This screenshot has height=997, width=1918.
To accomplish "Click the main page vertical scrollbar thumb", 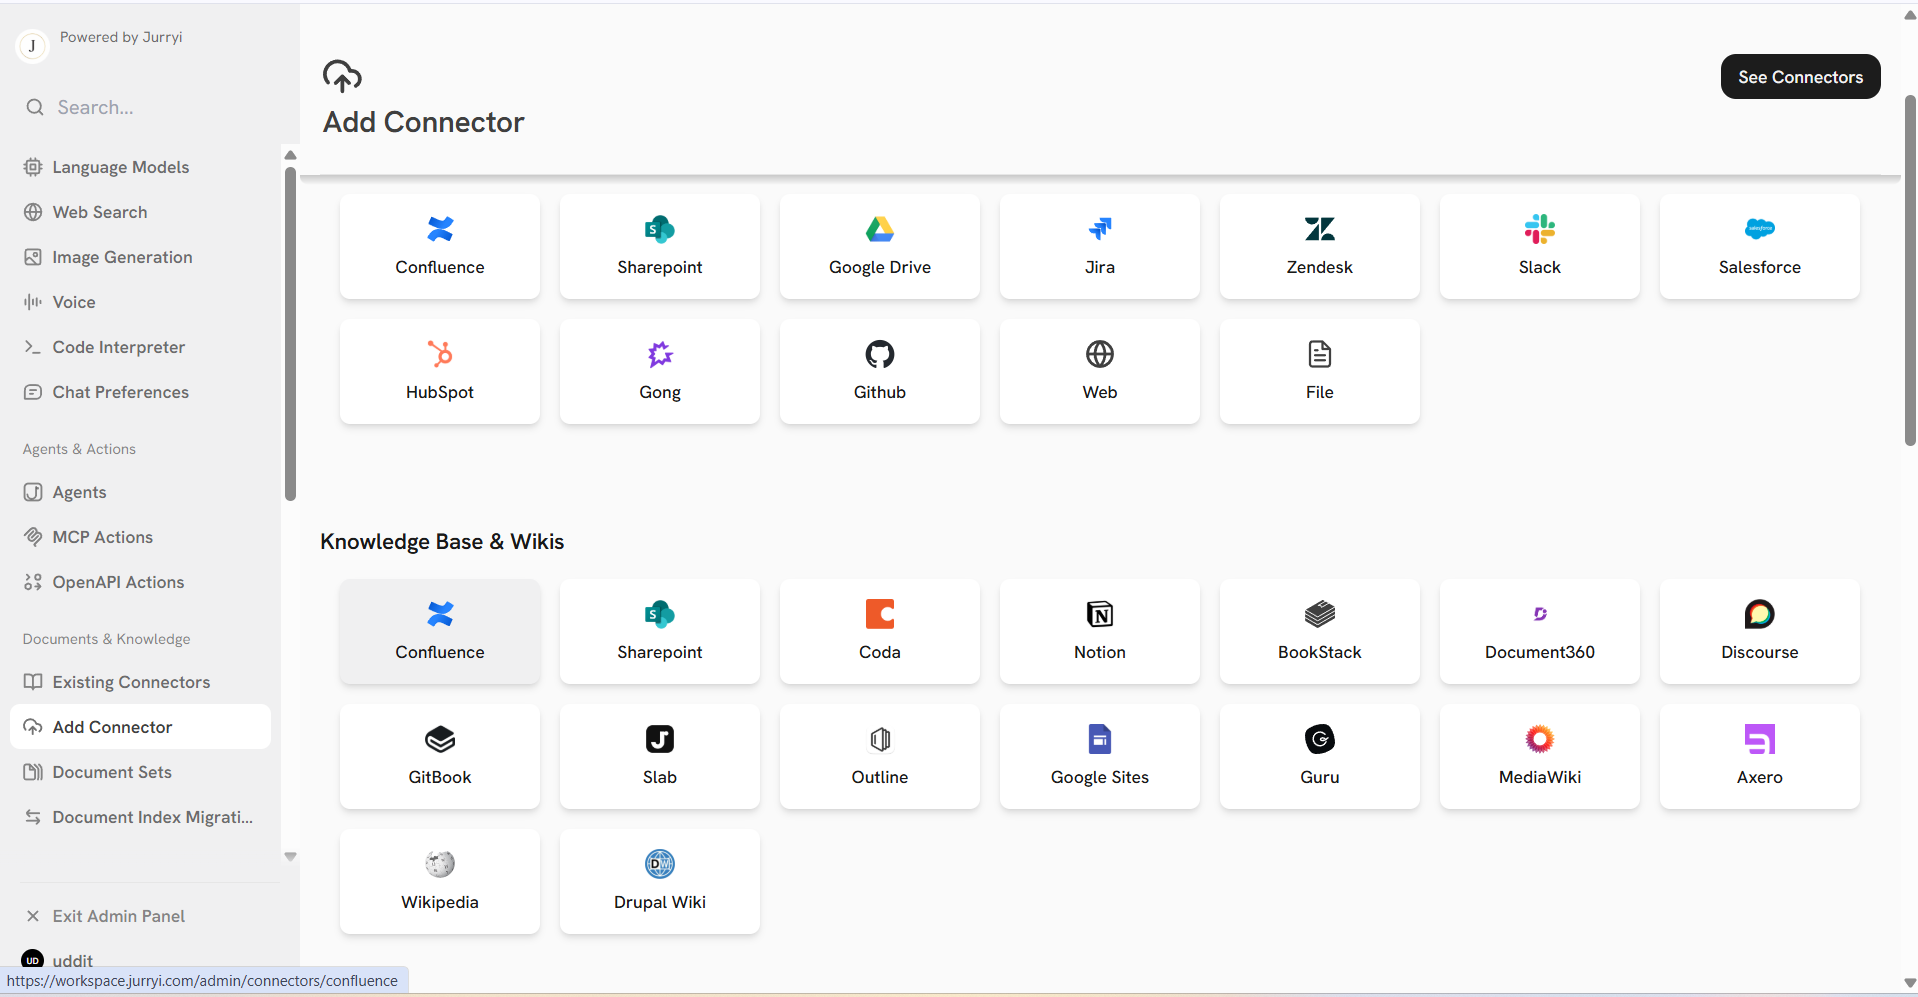I will [x=1910, y=270].
